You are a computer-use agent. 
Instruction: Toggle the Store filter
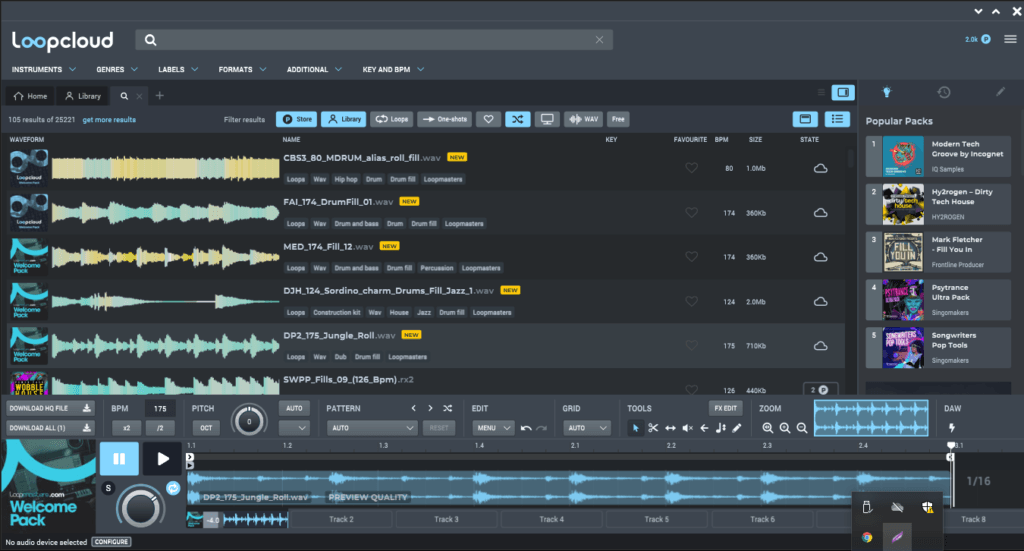[x=296, y=119]
